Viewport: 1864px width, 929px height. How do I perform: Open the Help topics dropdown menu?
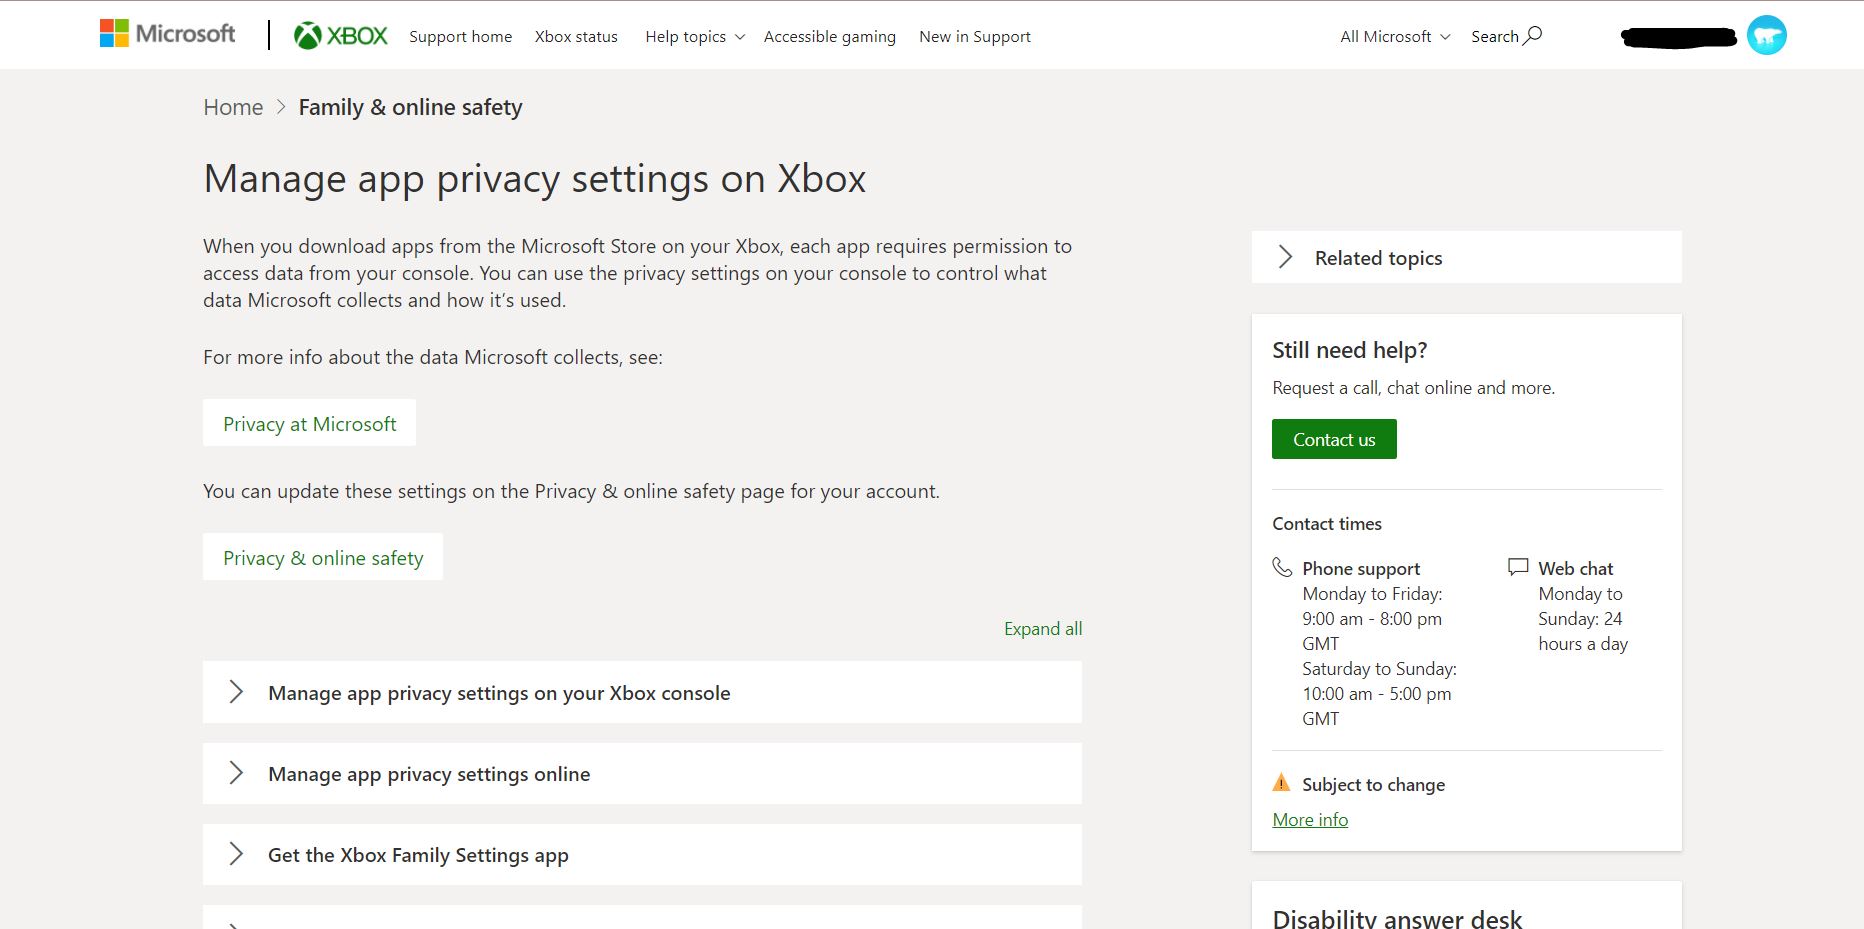695,36
